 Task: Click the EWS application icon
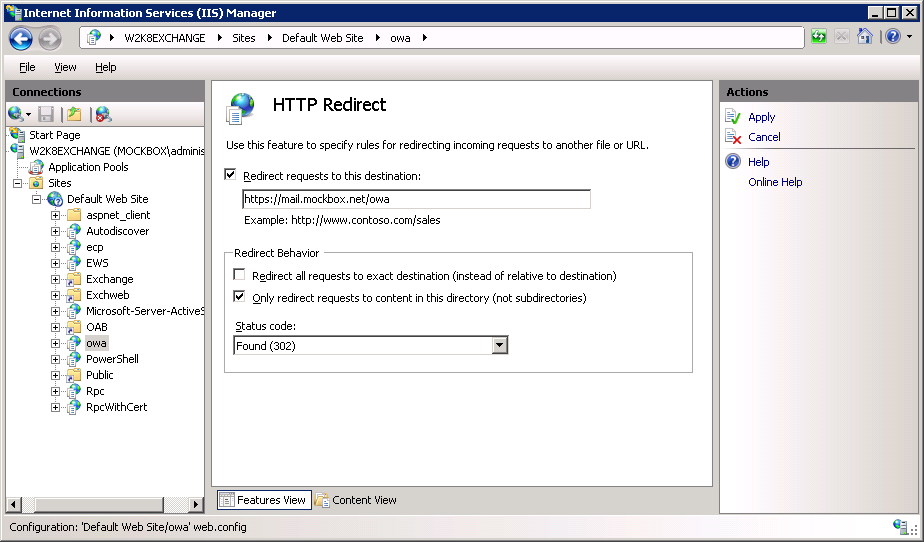click(74, 263)
